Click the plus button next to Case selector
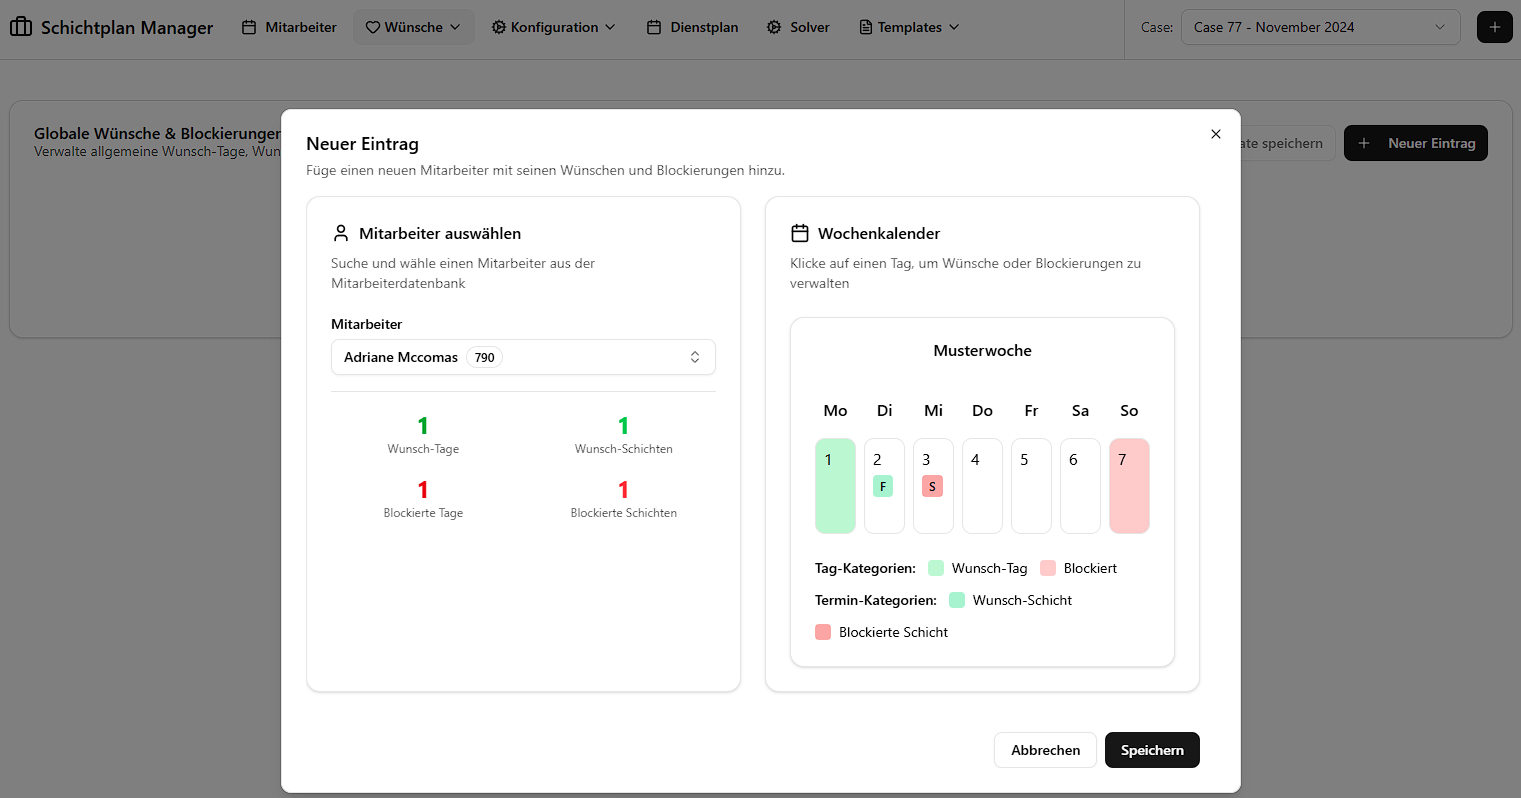The width and height of the screenshot is (1521, 798). tap(1494, 27)
